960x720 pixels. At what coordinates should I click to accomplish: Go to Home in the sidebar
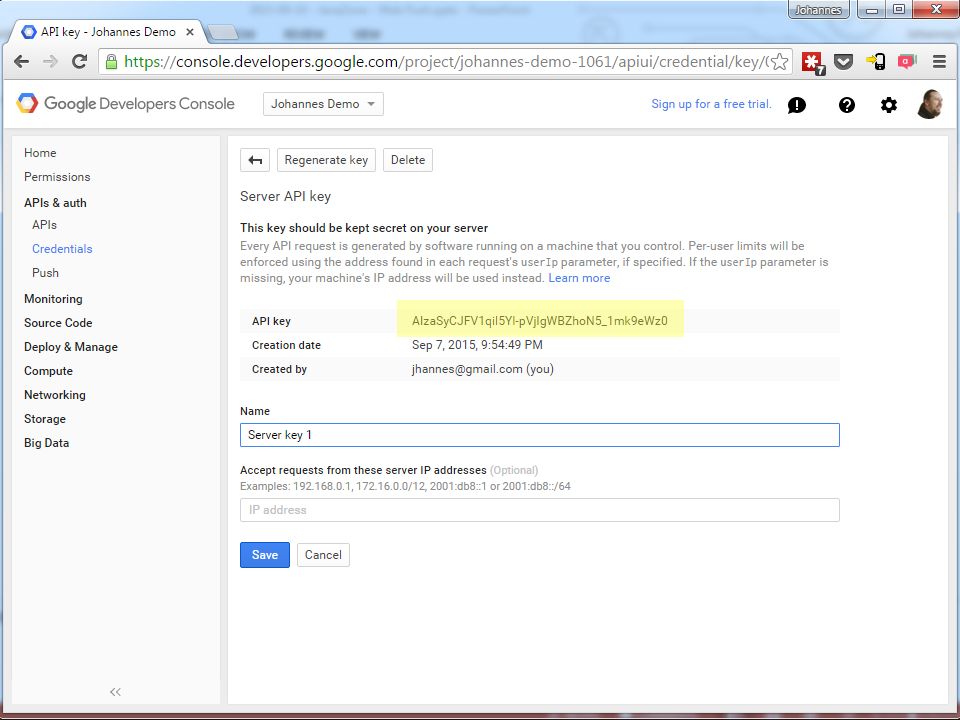(40, 153)
